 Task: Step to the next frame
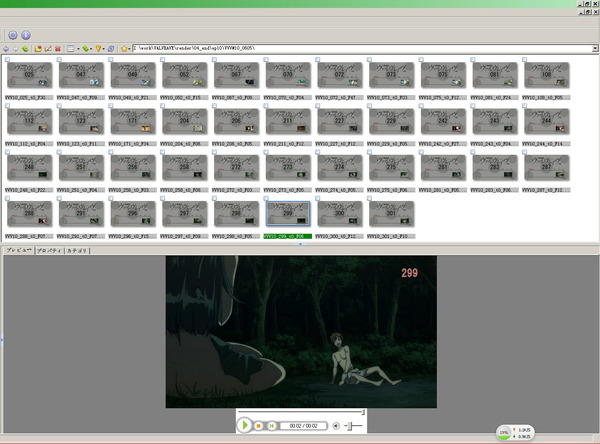point(271,426)
